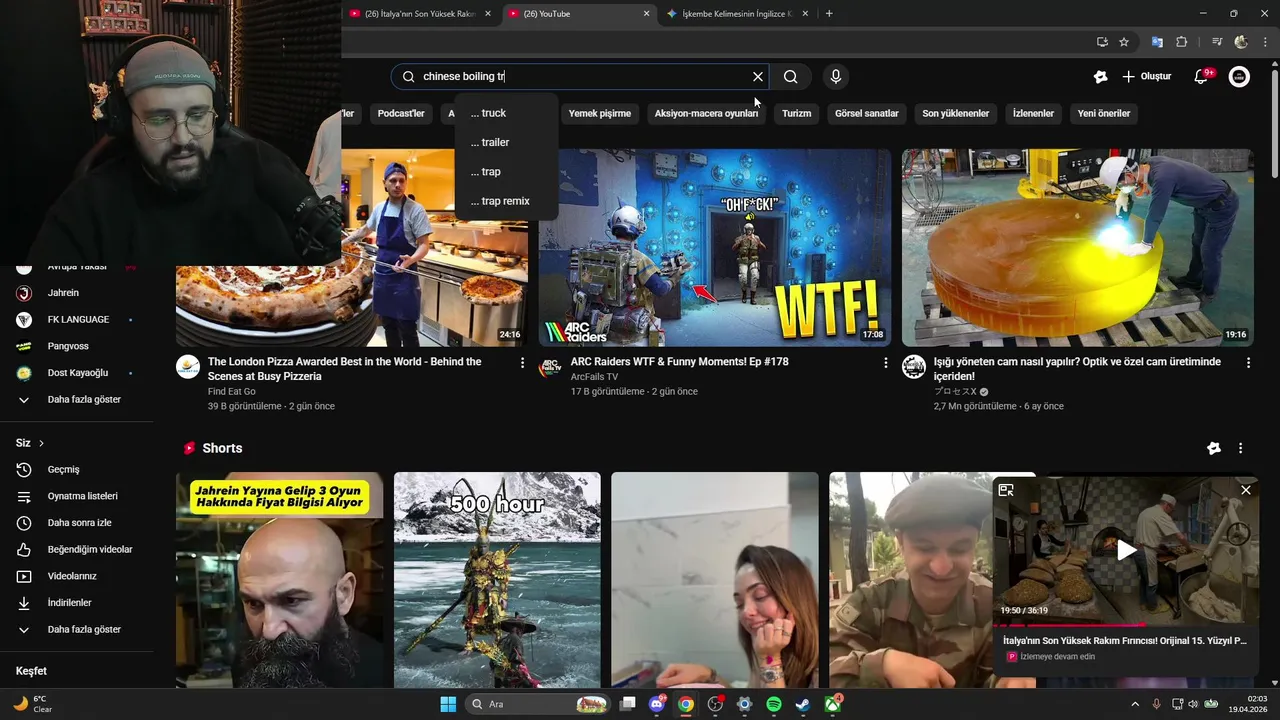Open the Find Eat Go channel link
This screenshot has width=1280, height=720.
[231, 392]
